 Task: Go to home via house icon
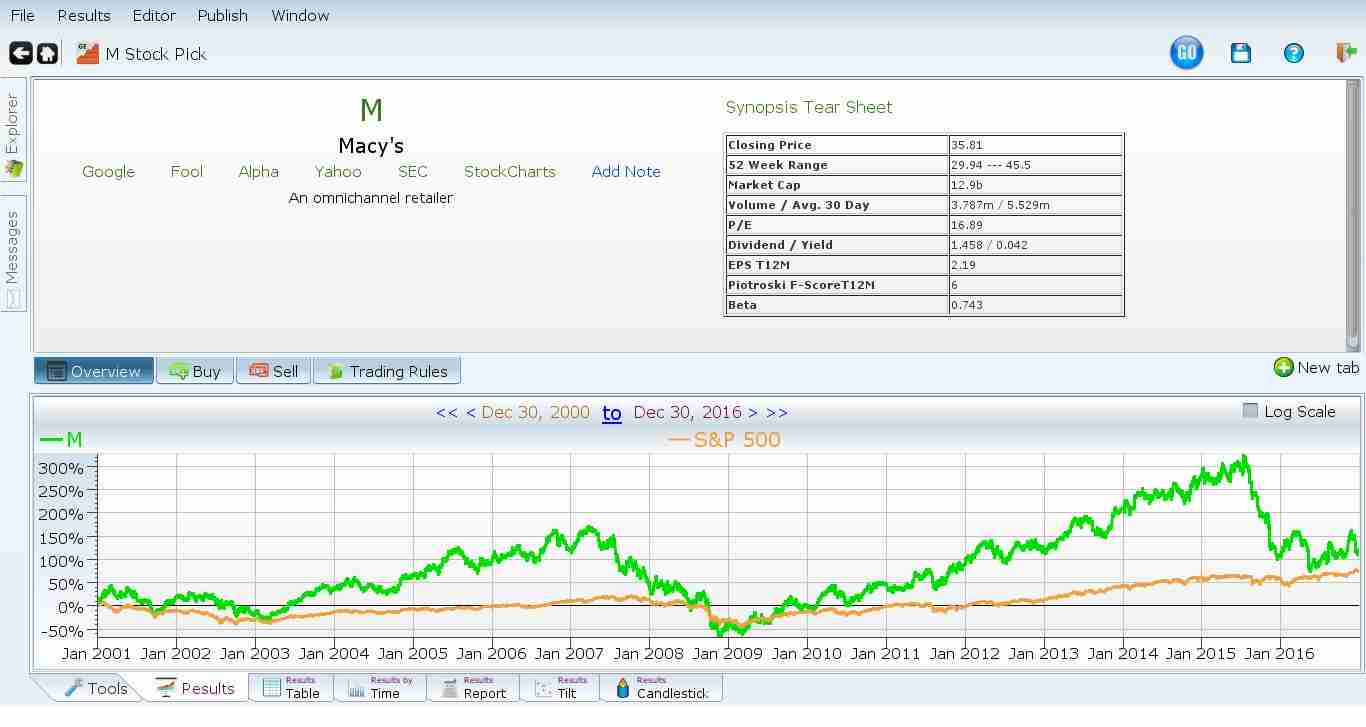[x=47, y=53]
